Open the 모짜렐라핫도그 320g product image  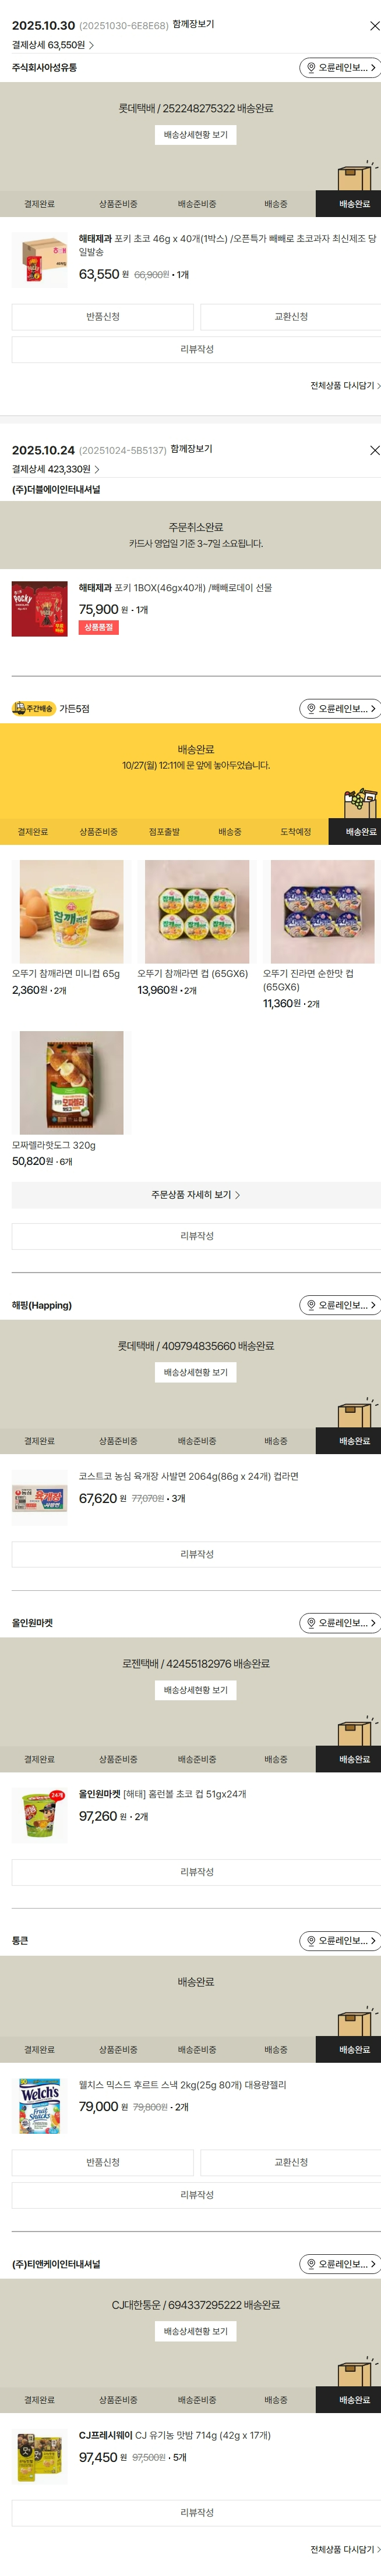pos(72,1083)
